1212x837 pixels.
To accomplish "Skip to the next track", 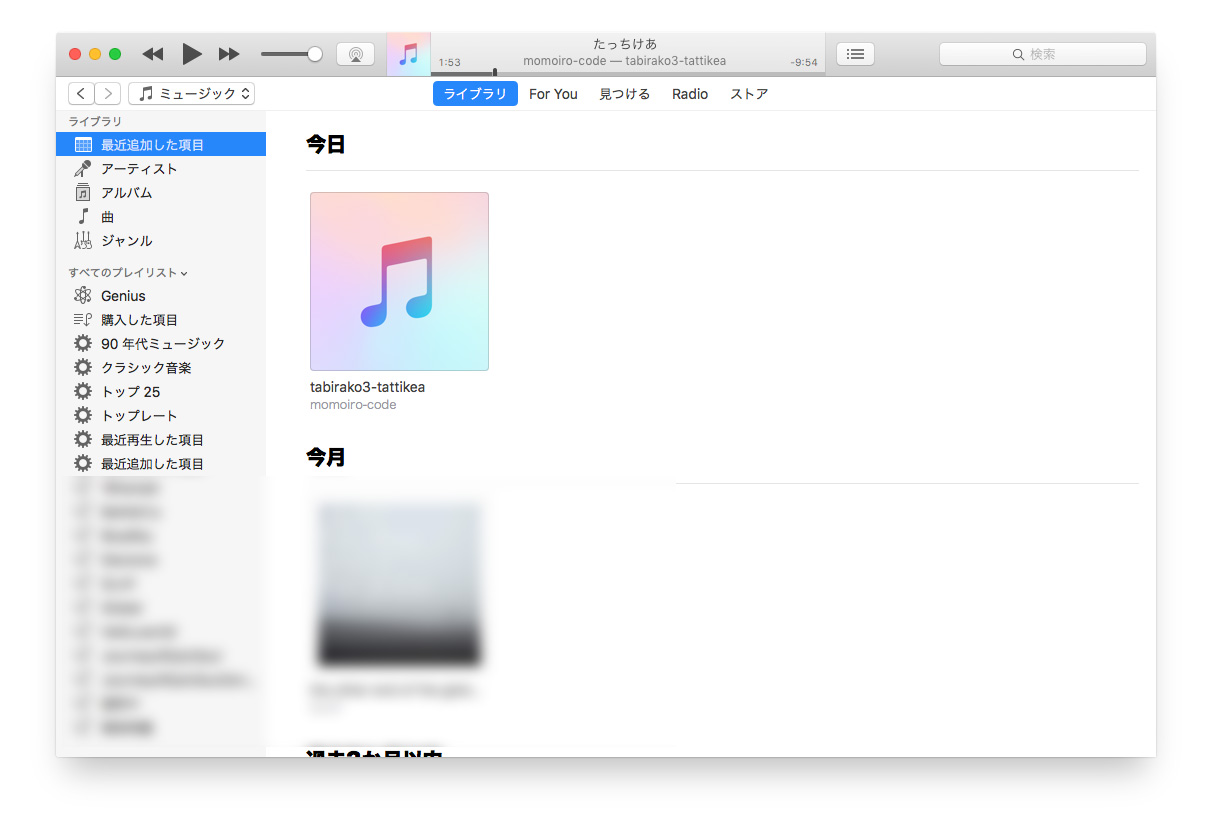I will click(229, 54).
